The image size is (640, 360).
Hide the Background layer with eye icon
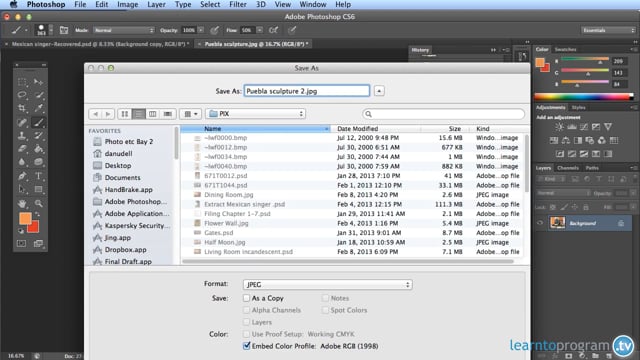coord(540,223)
